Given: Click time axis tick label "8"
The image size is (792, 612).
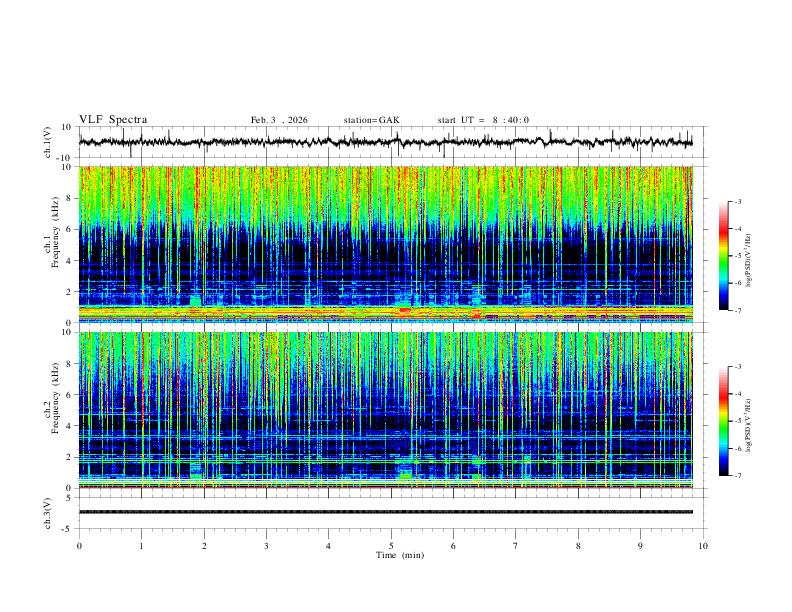Looking at the screenshot, I should coord(578,546).
